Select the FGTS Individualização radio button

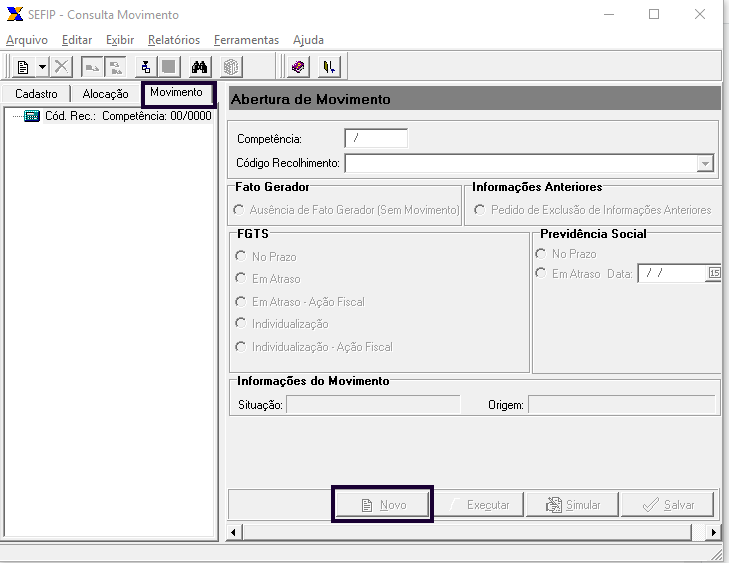282,324
